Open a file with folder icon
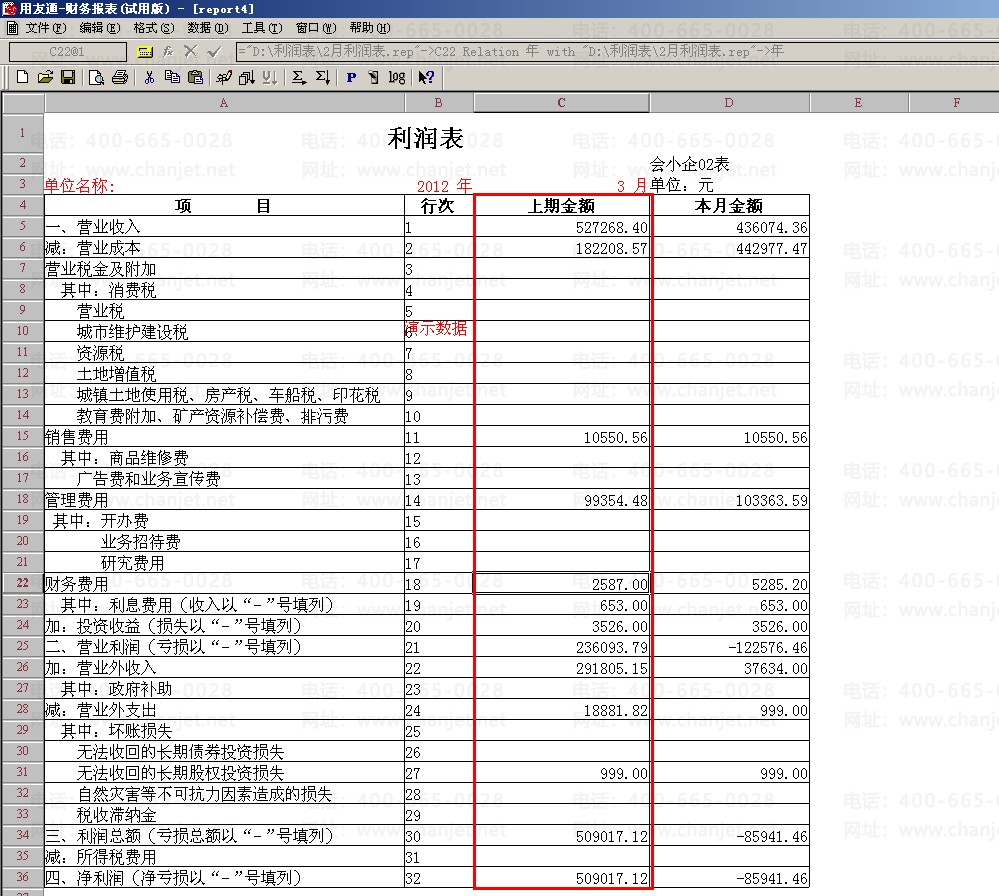The height and width of the screenshot is (896, 999). pos(45,77)
